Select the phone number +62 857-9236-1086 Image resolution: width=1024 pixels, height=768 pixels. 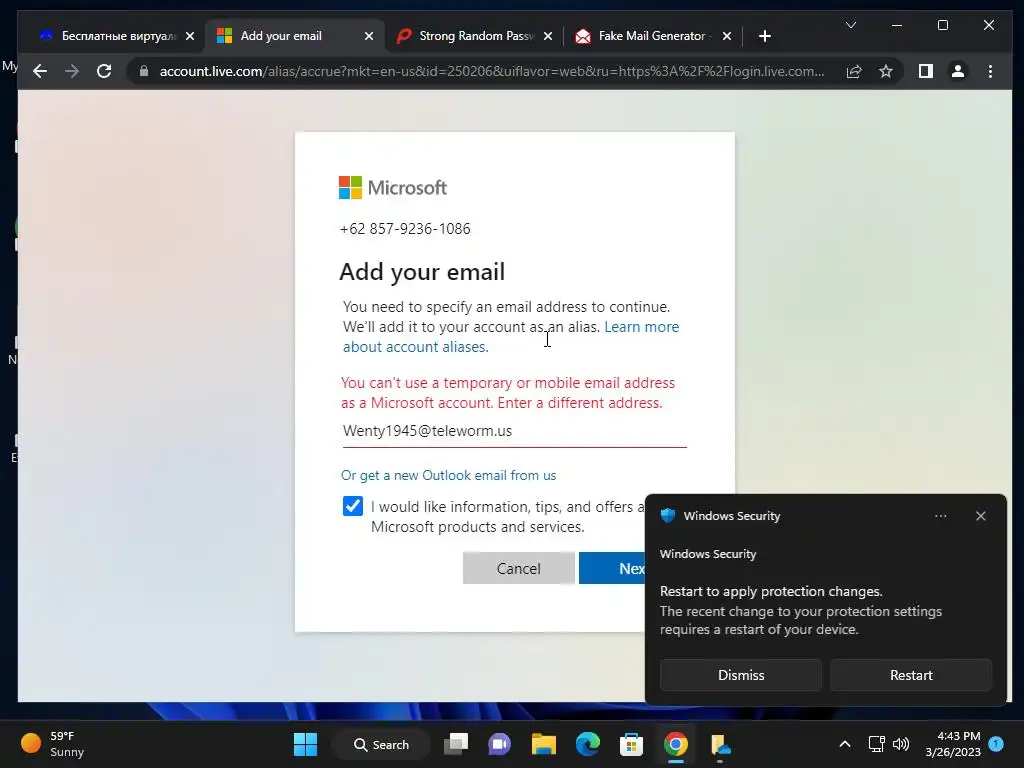pyautogui.click(x=405, y=229)
